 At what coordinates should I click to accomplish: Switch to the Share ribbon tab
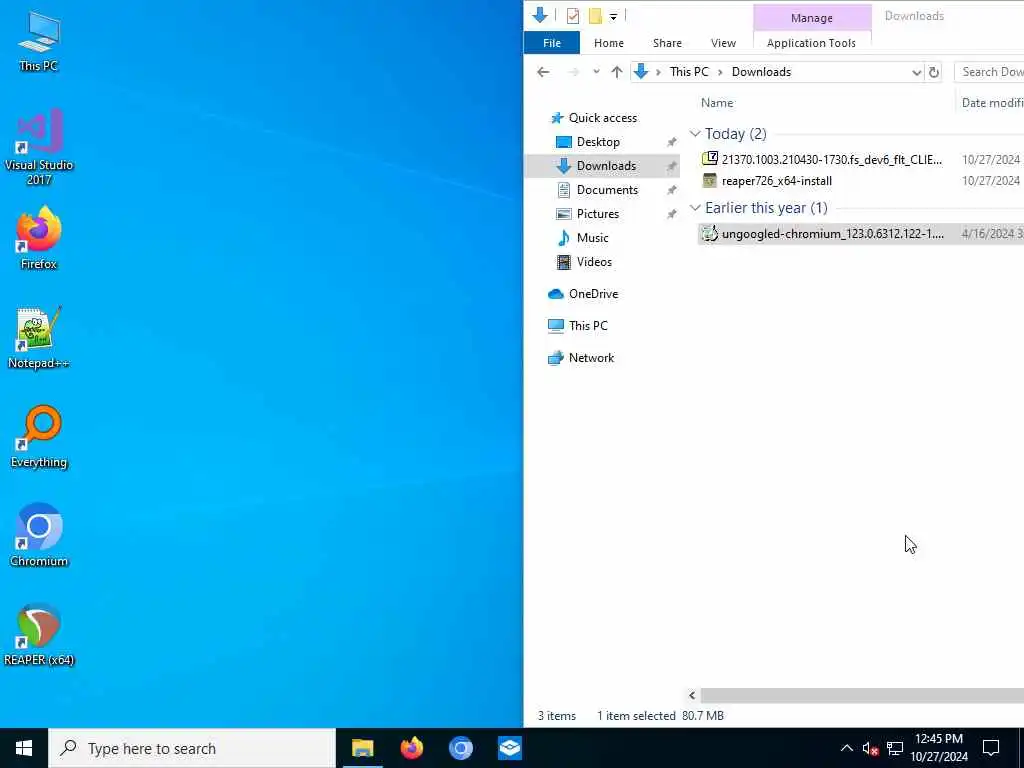pyautogui.click(x=667, y=43)
